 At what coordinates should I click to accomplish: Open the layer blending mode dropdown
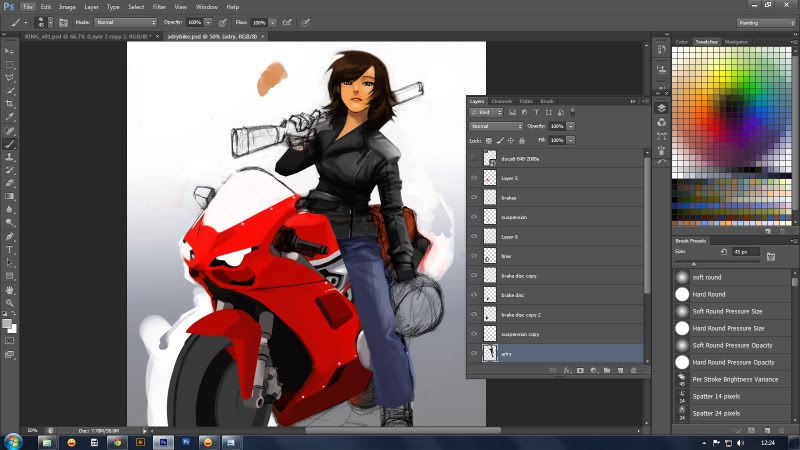[x=496, y=127]
